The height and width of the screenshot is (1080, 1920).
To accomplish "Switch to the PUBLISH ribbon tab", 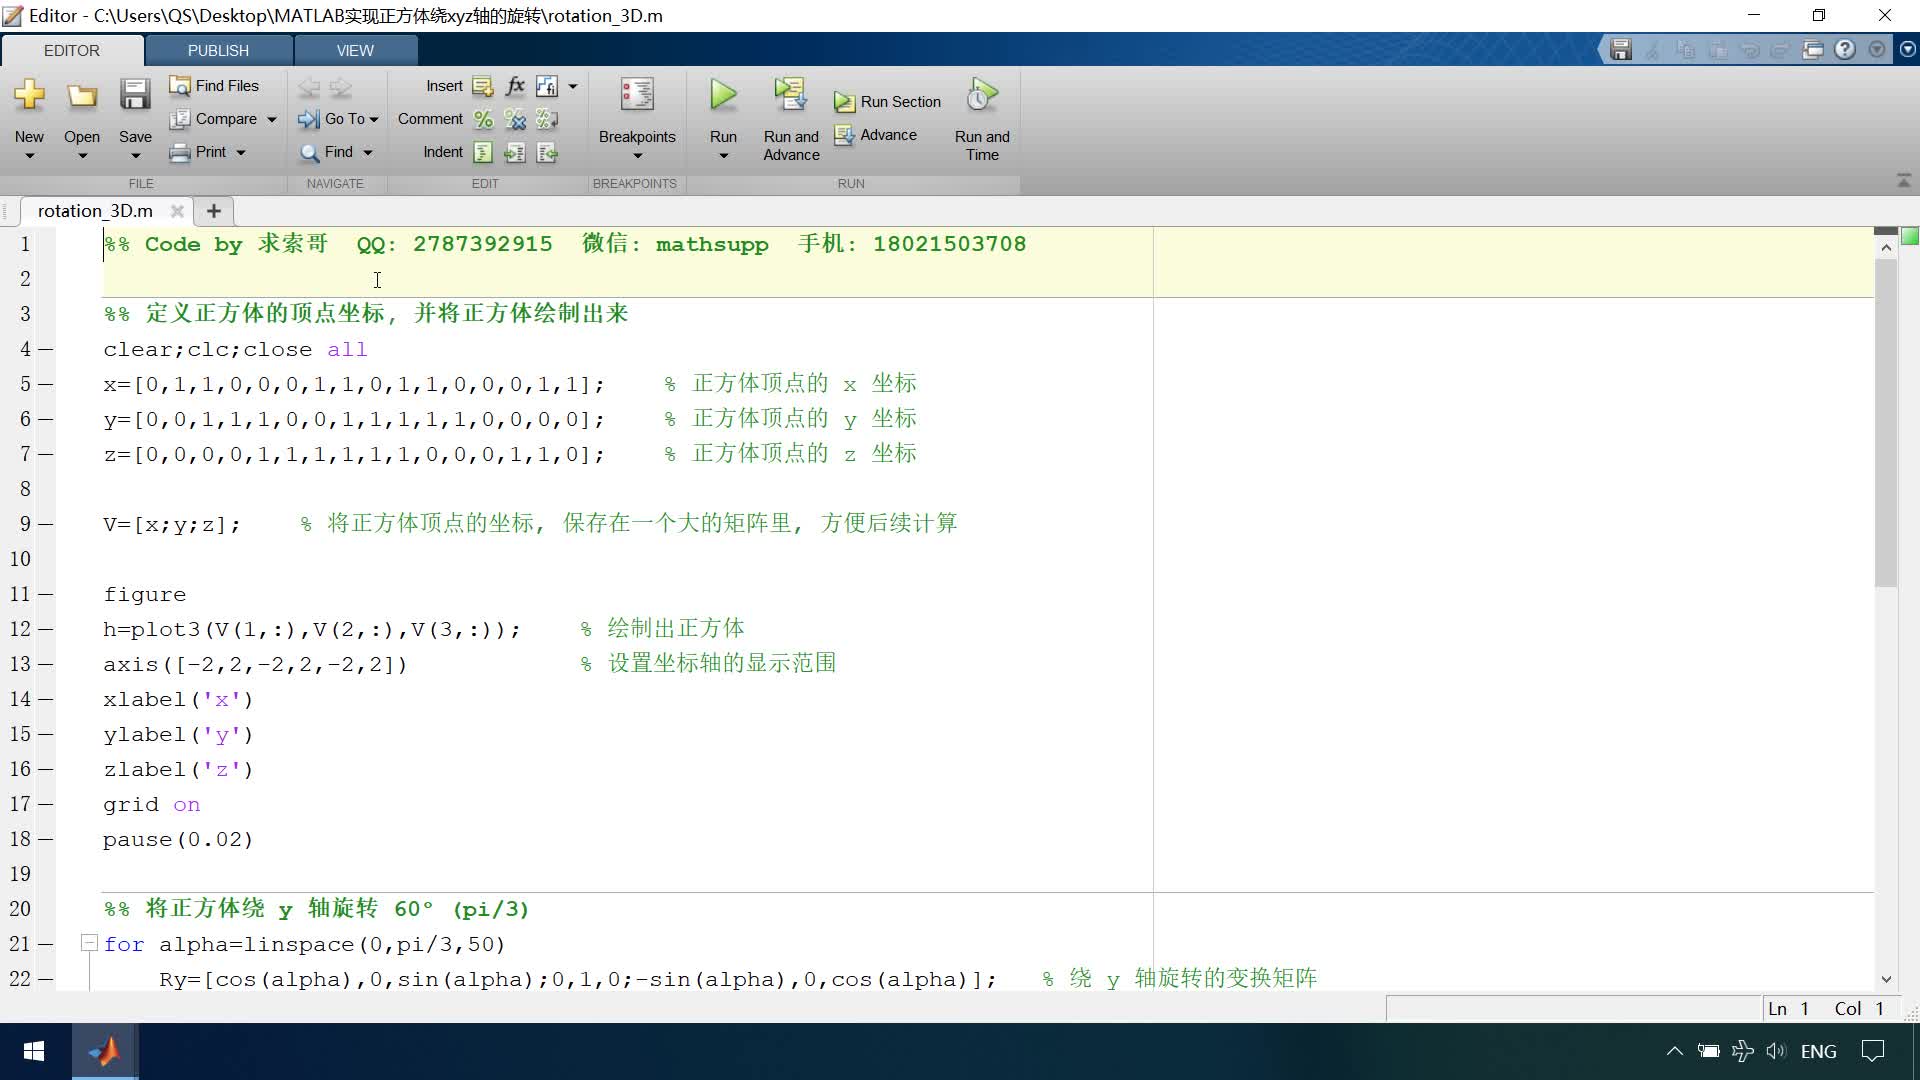I will [x=218, y=50].
